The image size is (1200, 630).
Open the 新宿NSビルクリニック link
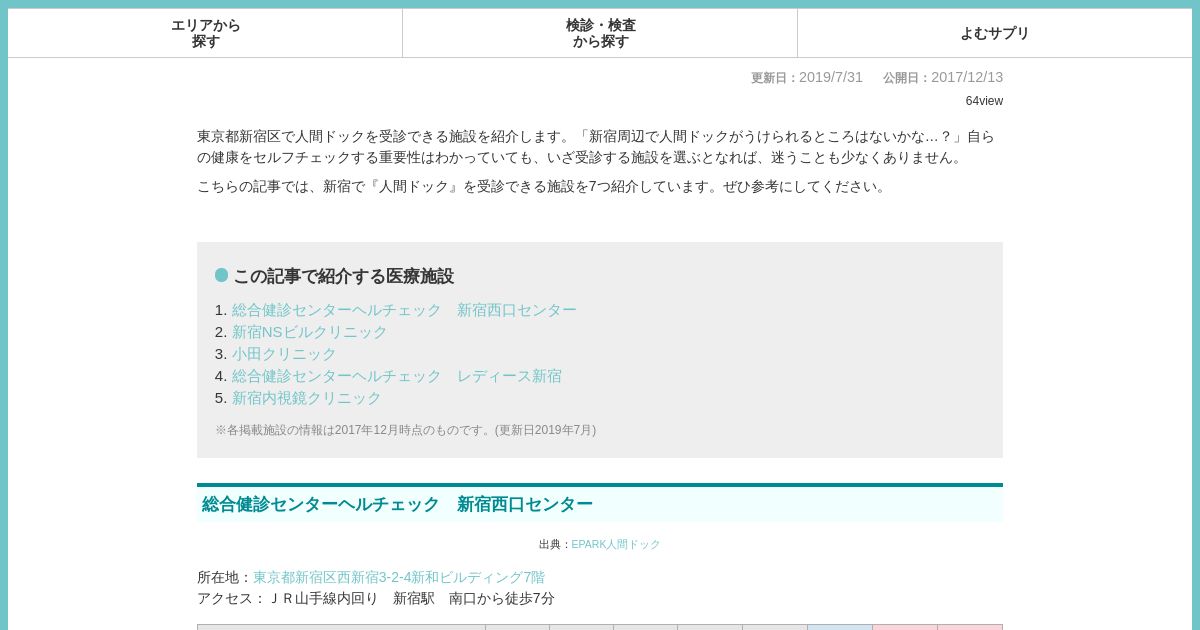309,332
